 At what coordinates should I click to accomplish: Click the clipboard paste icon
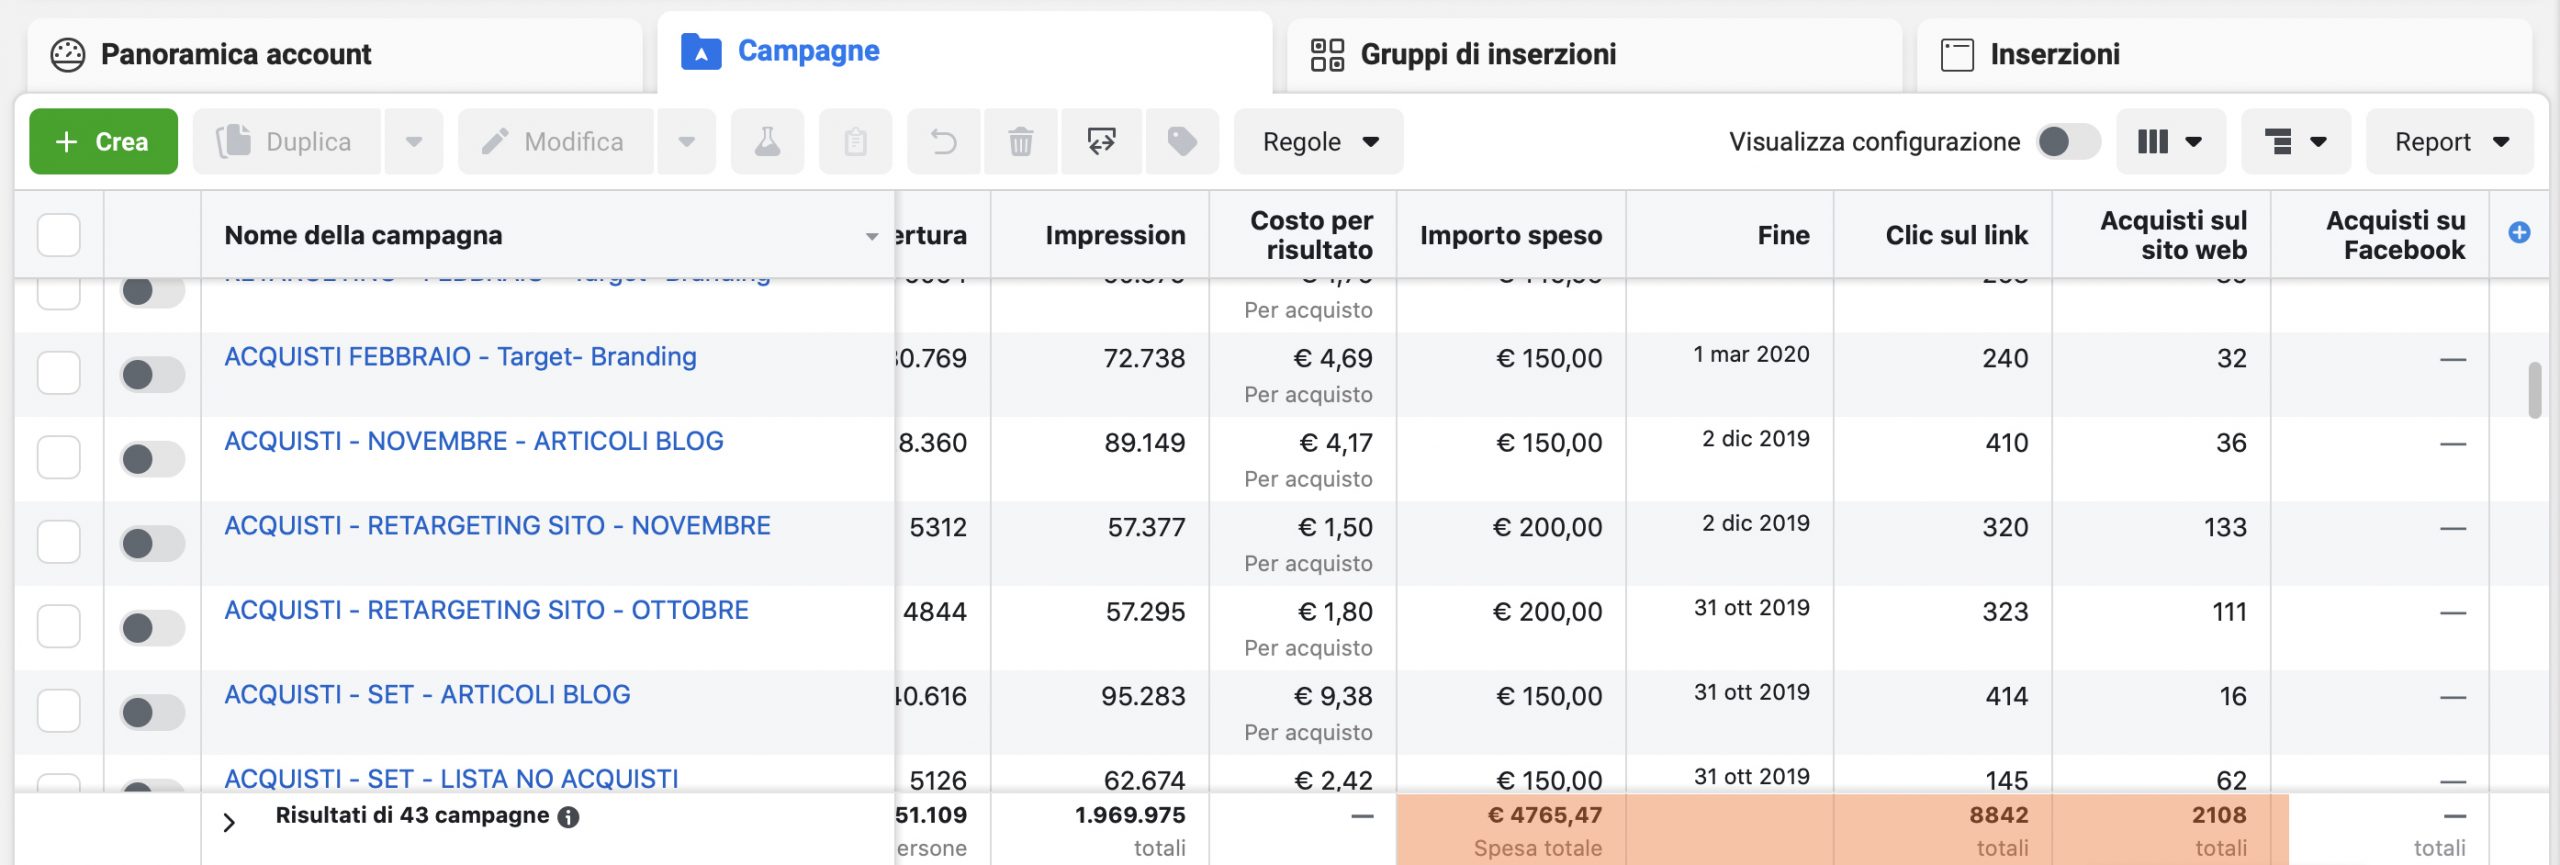tap(855, 142)
